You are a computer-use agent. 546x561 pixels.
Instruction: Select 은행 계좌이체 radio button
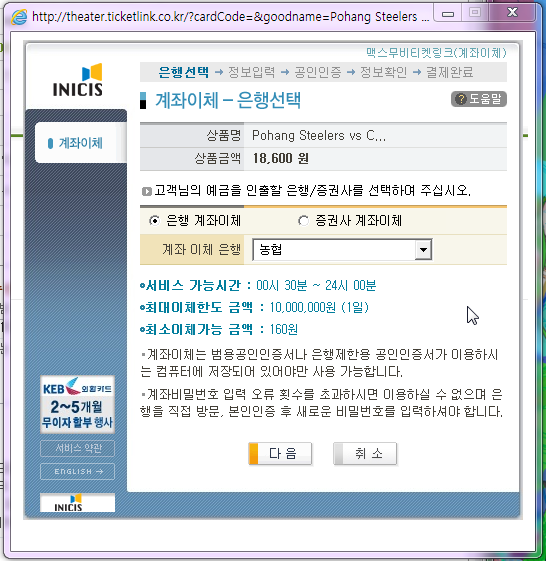coord(154,221)
